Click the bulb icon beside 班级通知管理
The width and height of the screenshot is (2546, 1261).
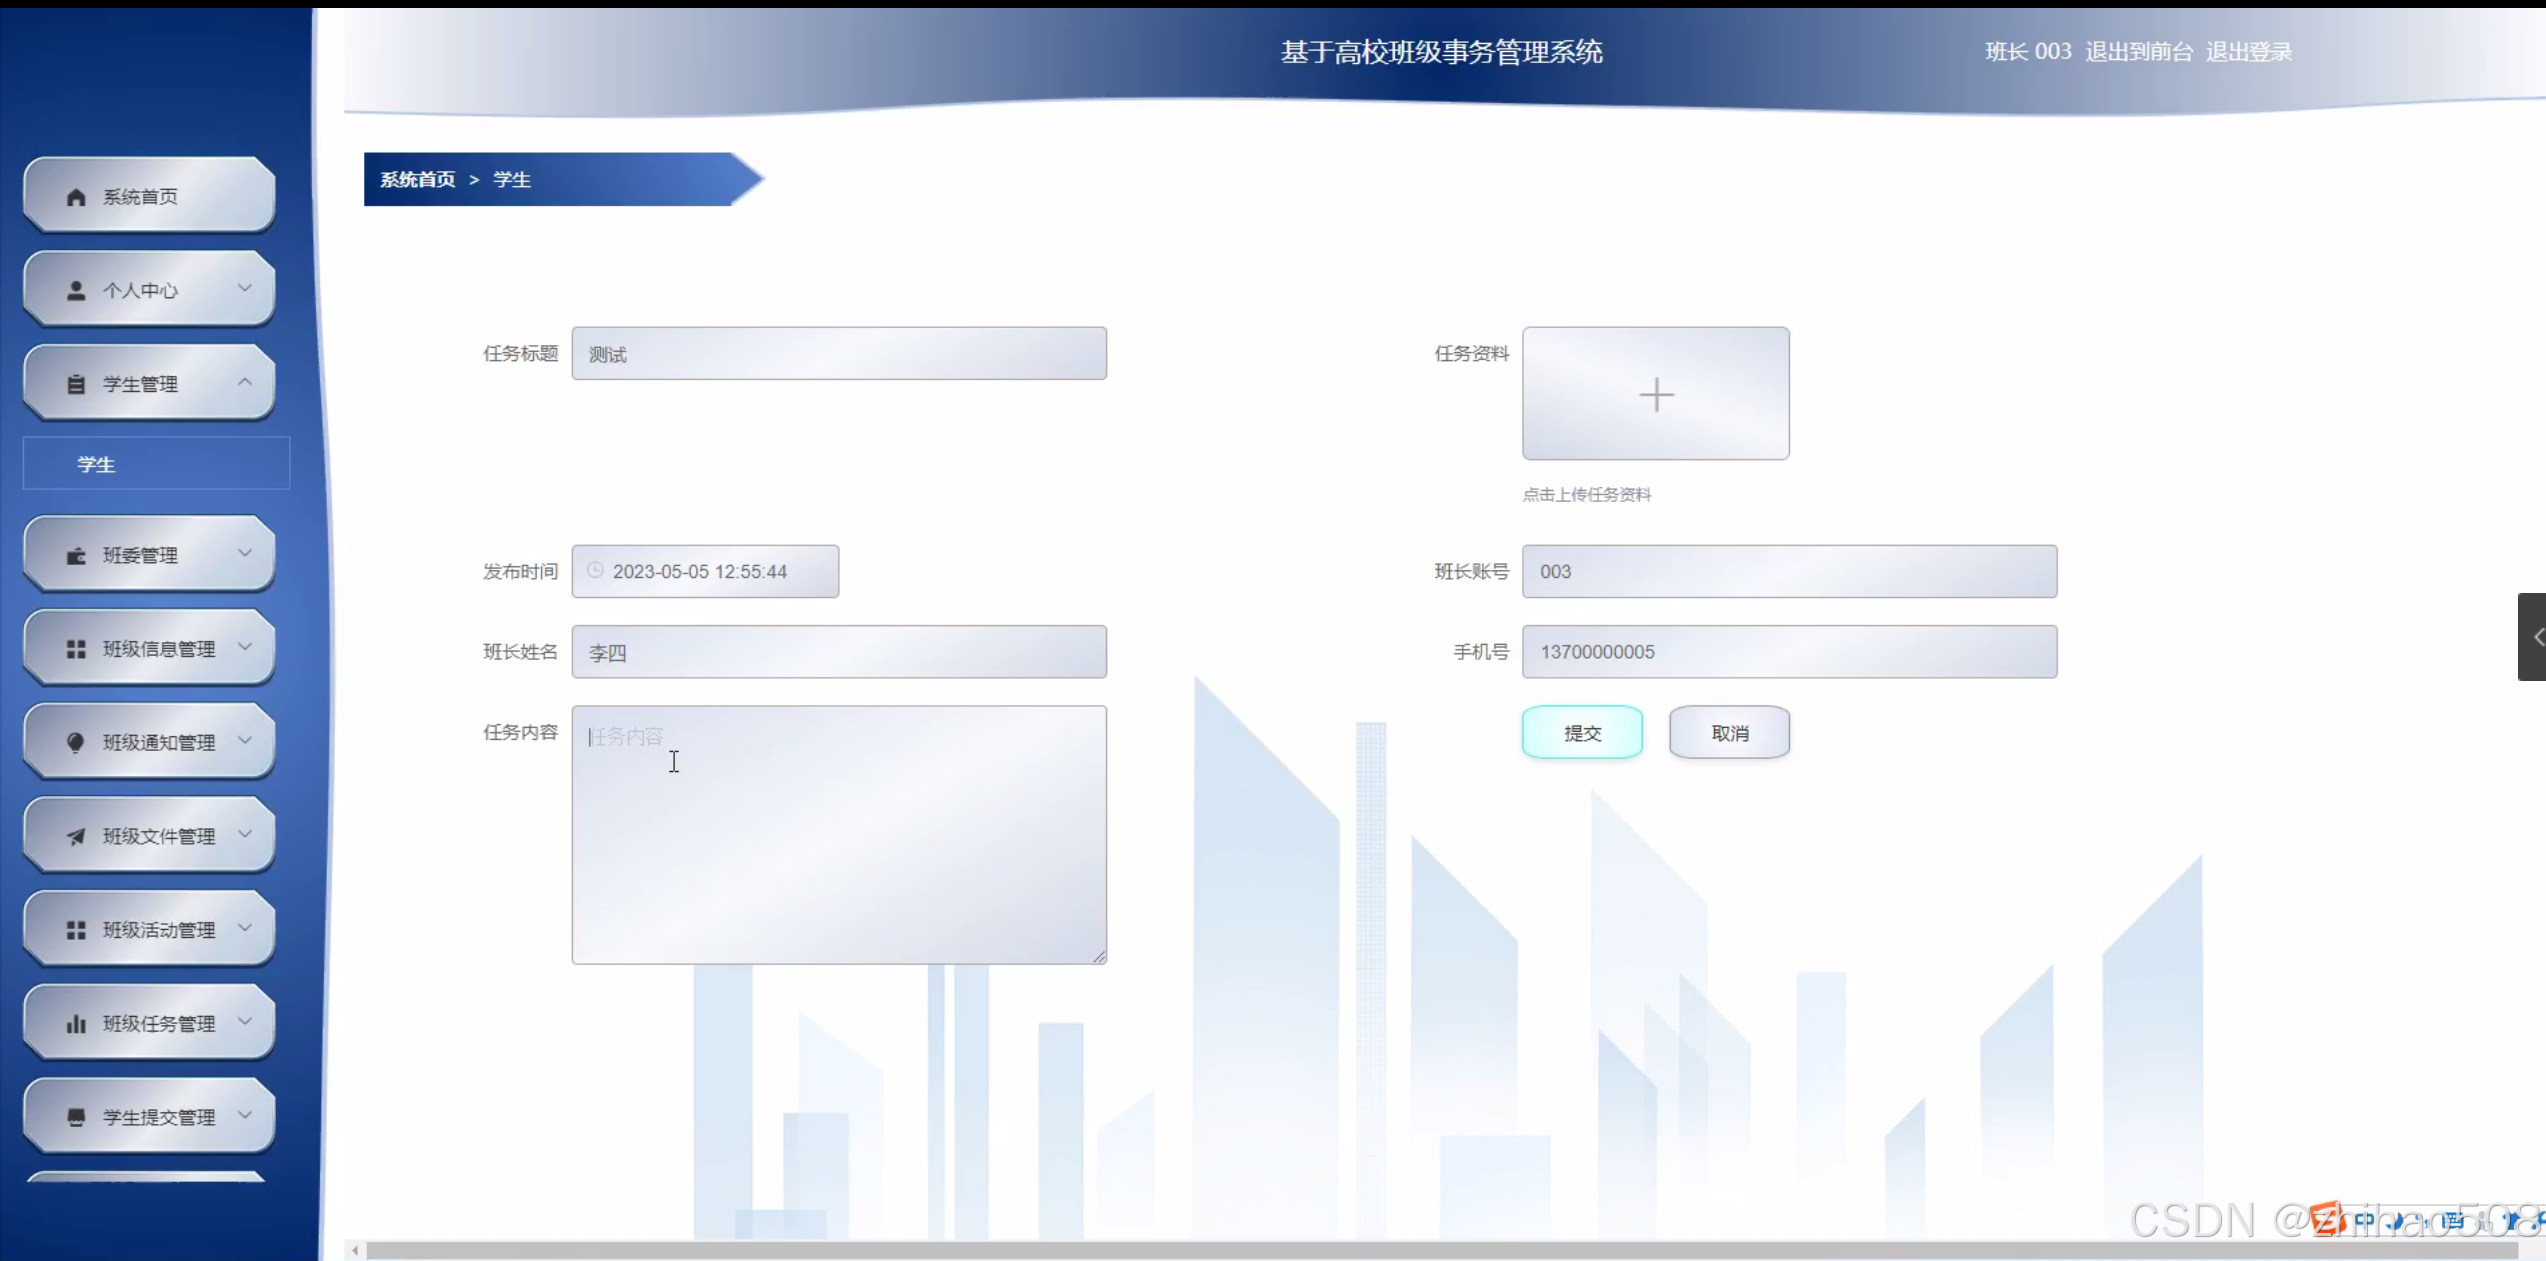coord(76,743)
